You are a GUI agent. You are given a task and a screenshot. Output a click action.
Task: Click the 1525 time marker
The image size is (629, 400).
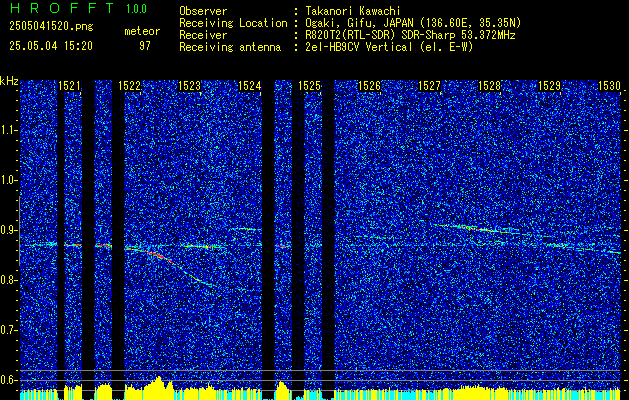310,86
